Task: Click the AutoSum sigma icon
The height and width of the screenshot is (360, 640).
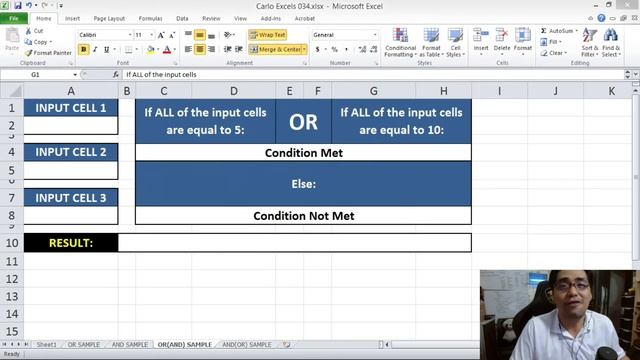Action: [x=544, y=31]
